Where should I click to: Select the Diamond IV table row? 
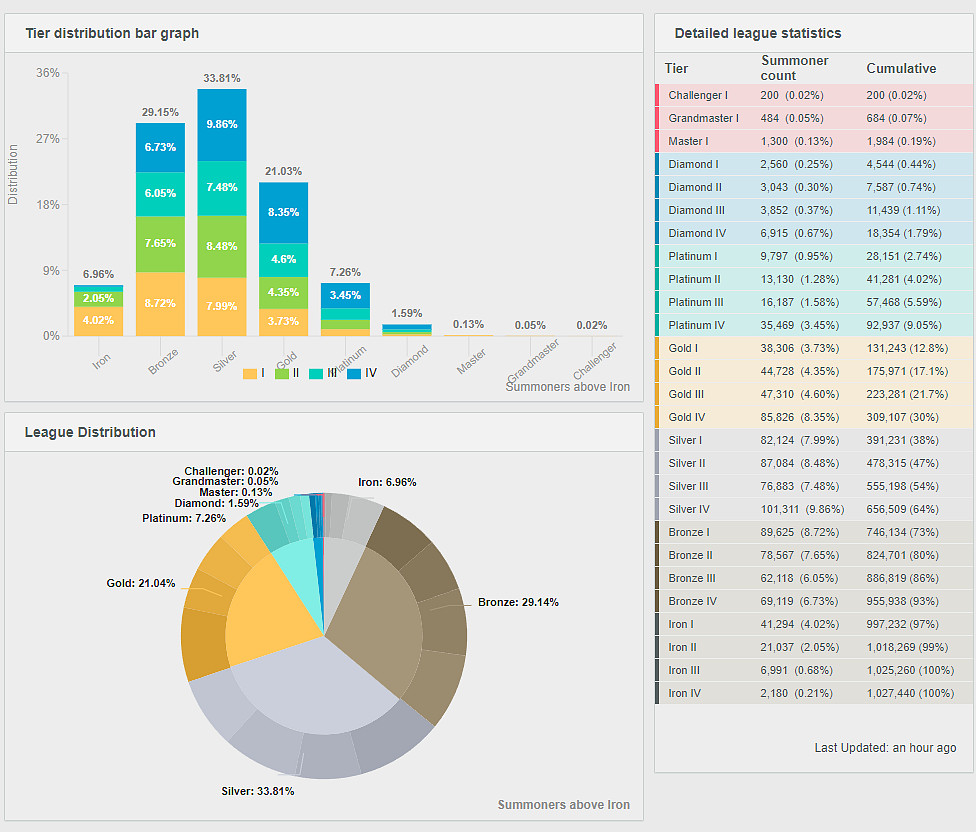tap(815, 233)
